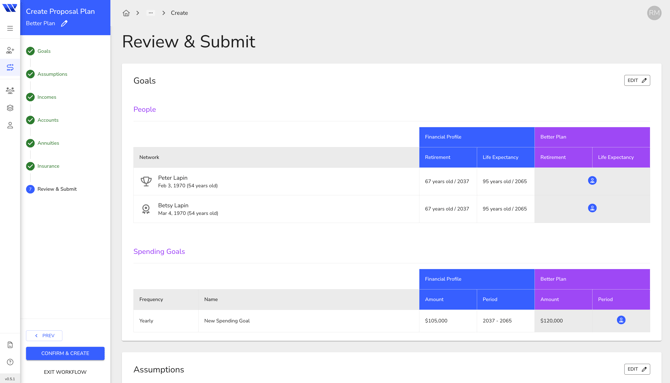The width and height of the screenshot is (670, 383).
Task: Open the documents icon in sidebar bottom
Action: [x=10, y=345]
